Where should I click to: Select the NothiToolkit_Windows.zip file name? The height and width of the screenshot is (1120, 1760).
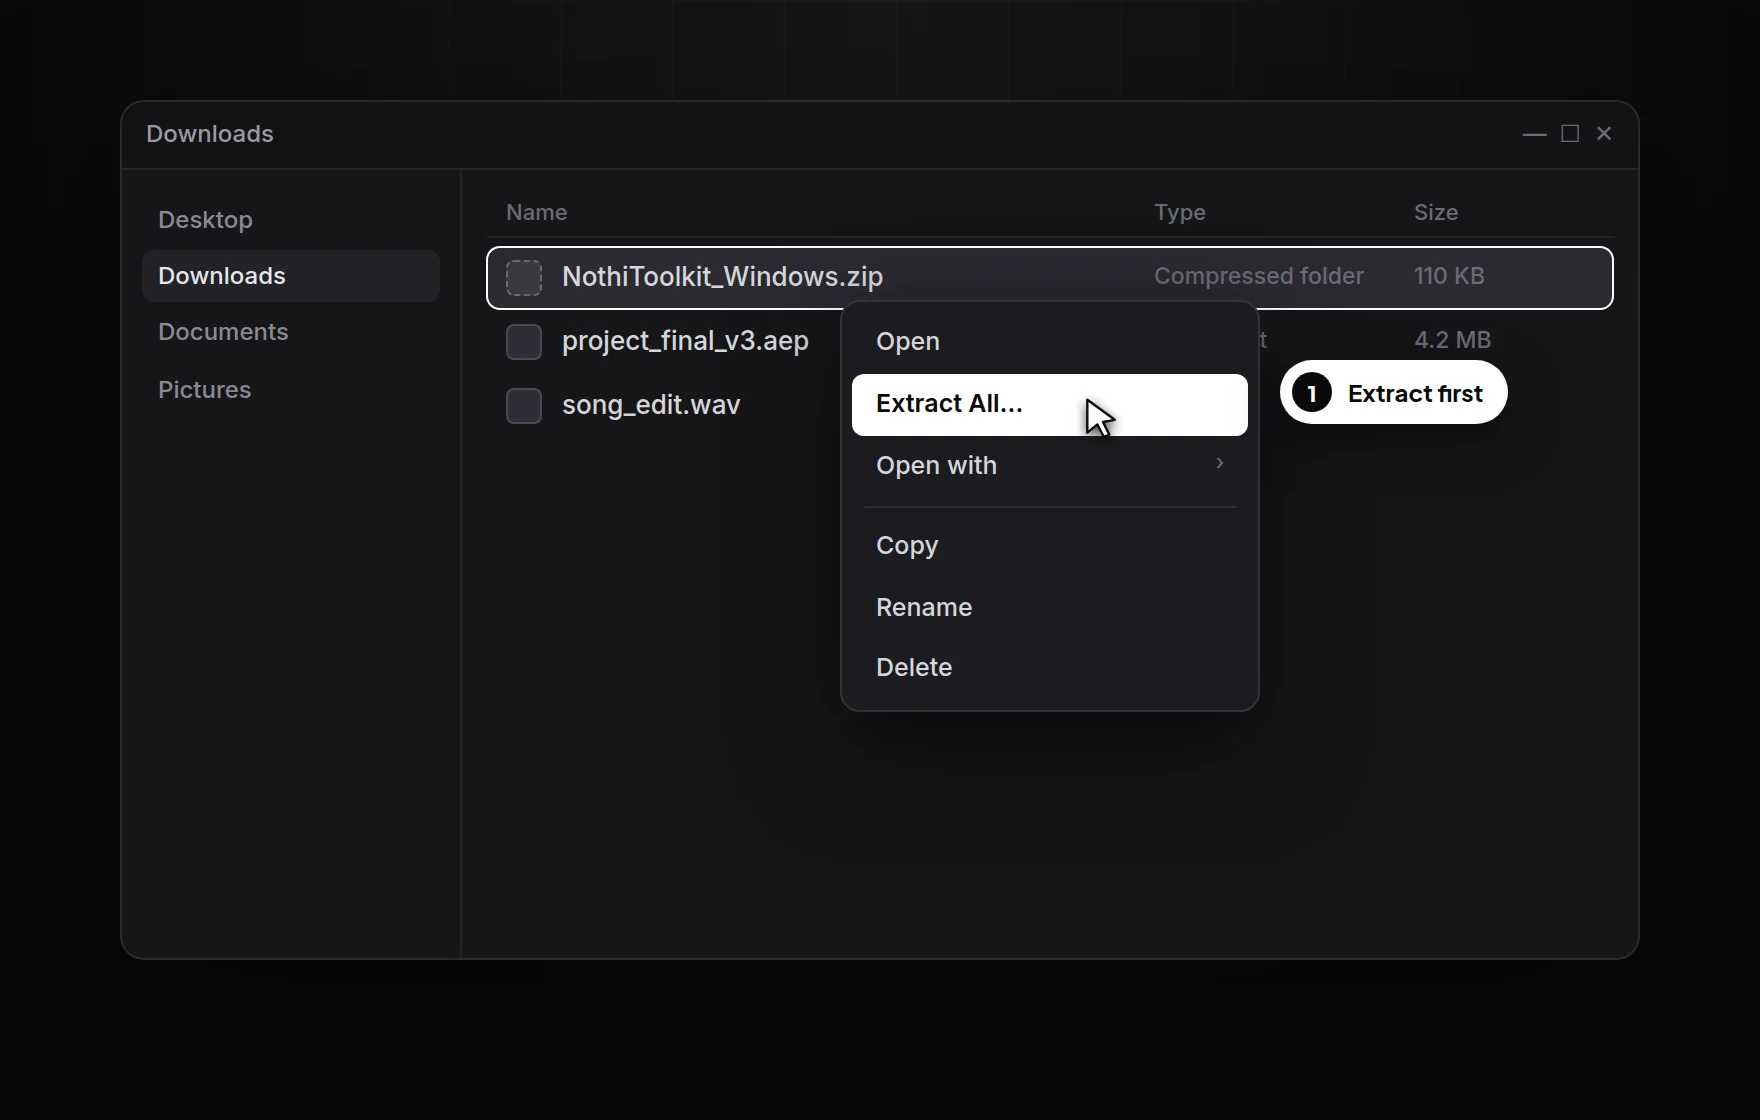pyautogui.click(x=722, y=276)
